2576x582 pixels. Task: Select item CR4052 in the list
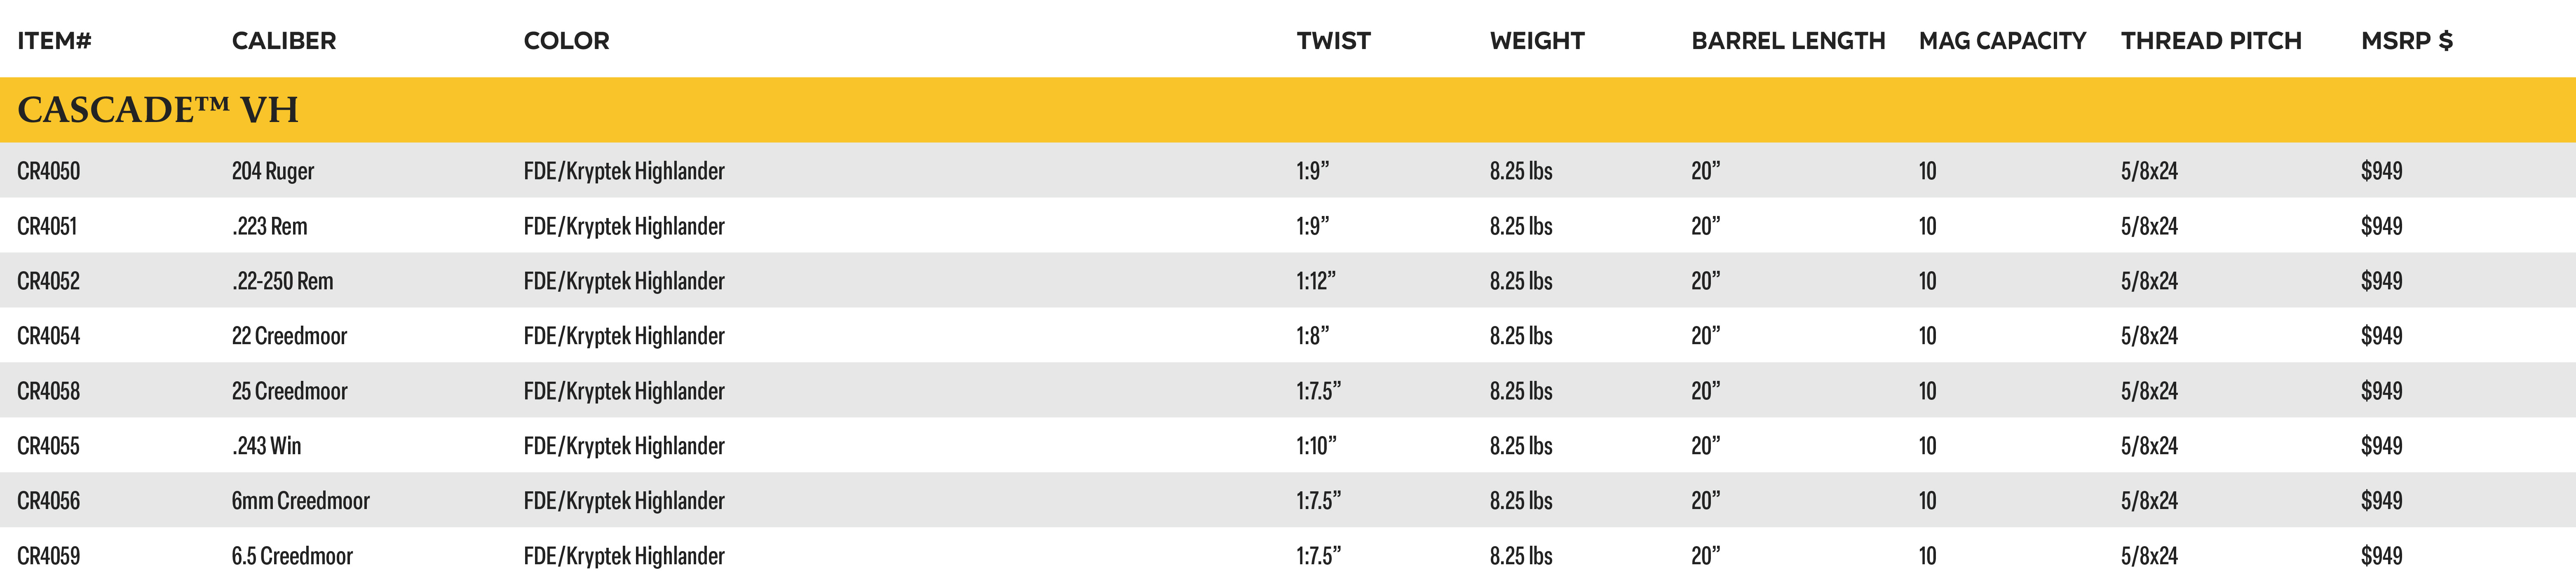(x=48, y=281)
